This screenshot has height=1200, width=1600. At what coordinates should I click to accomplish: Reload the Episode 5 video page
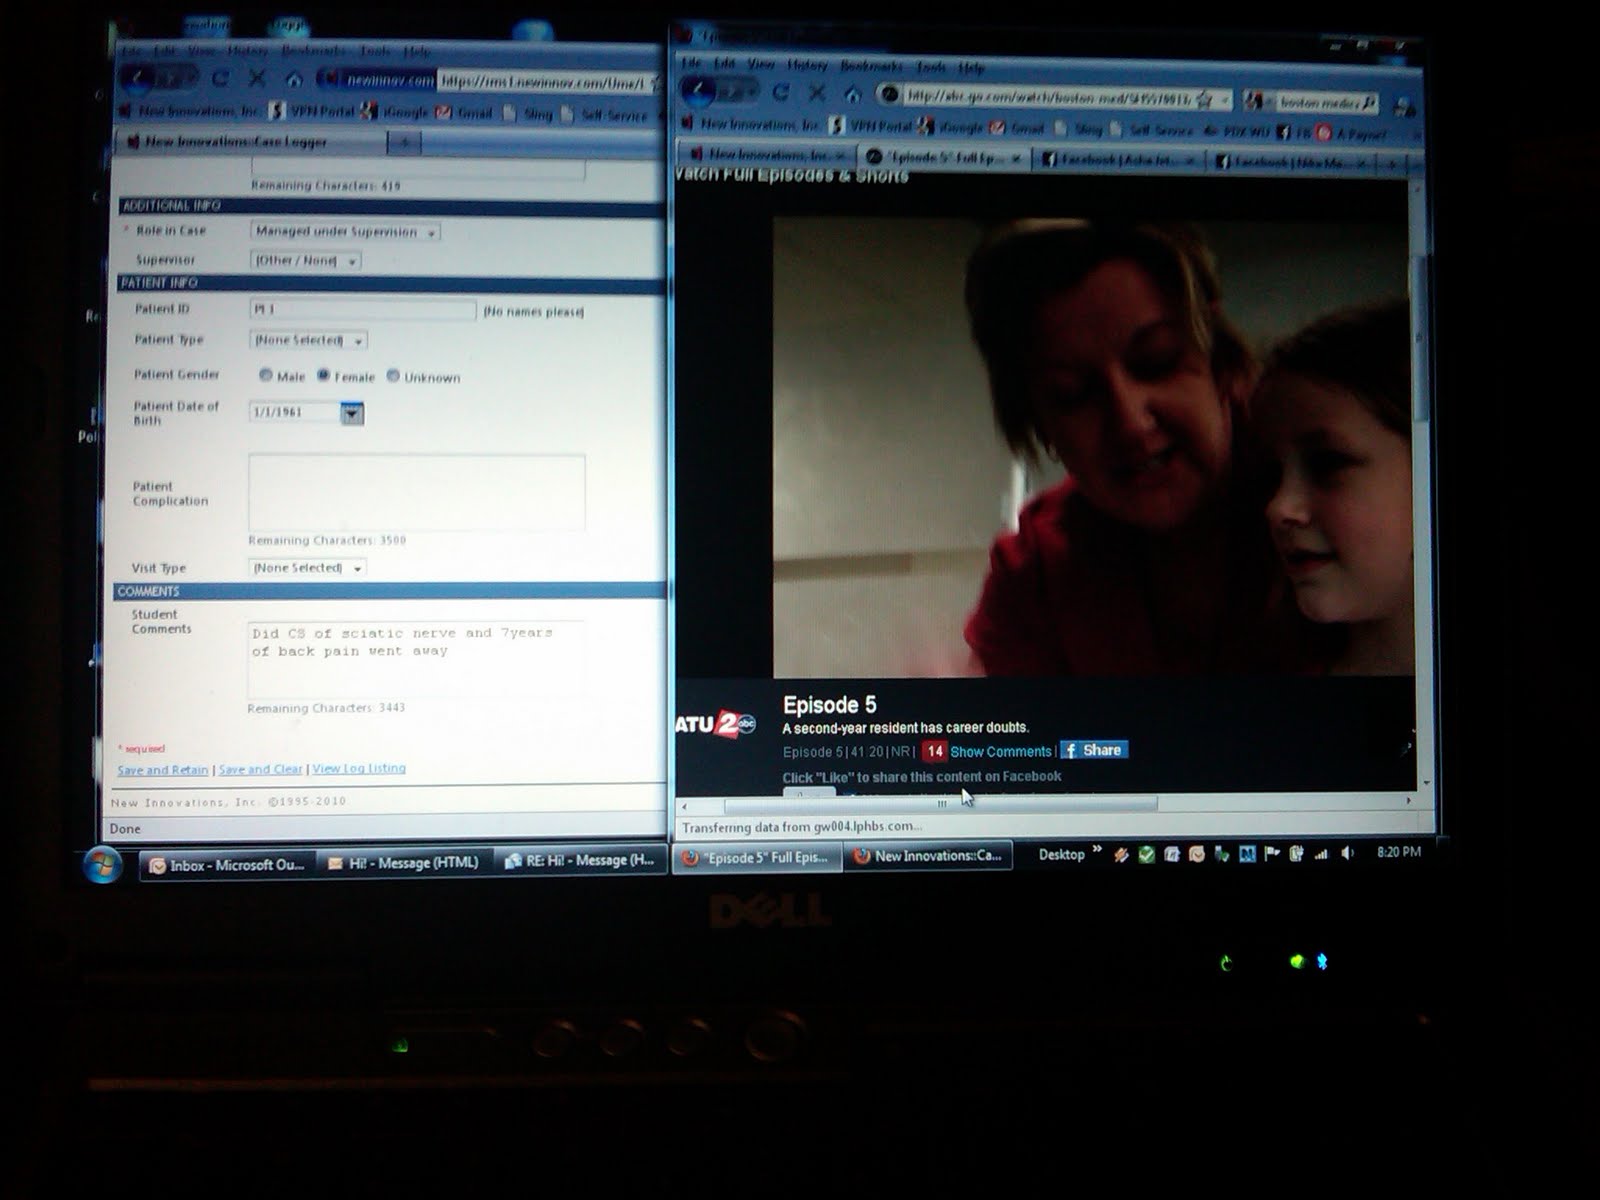point(781,93)
